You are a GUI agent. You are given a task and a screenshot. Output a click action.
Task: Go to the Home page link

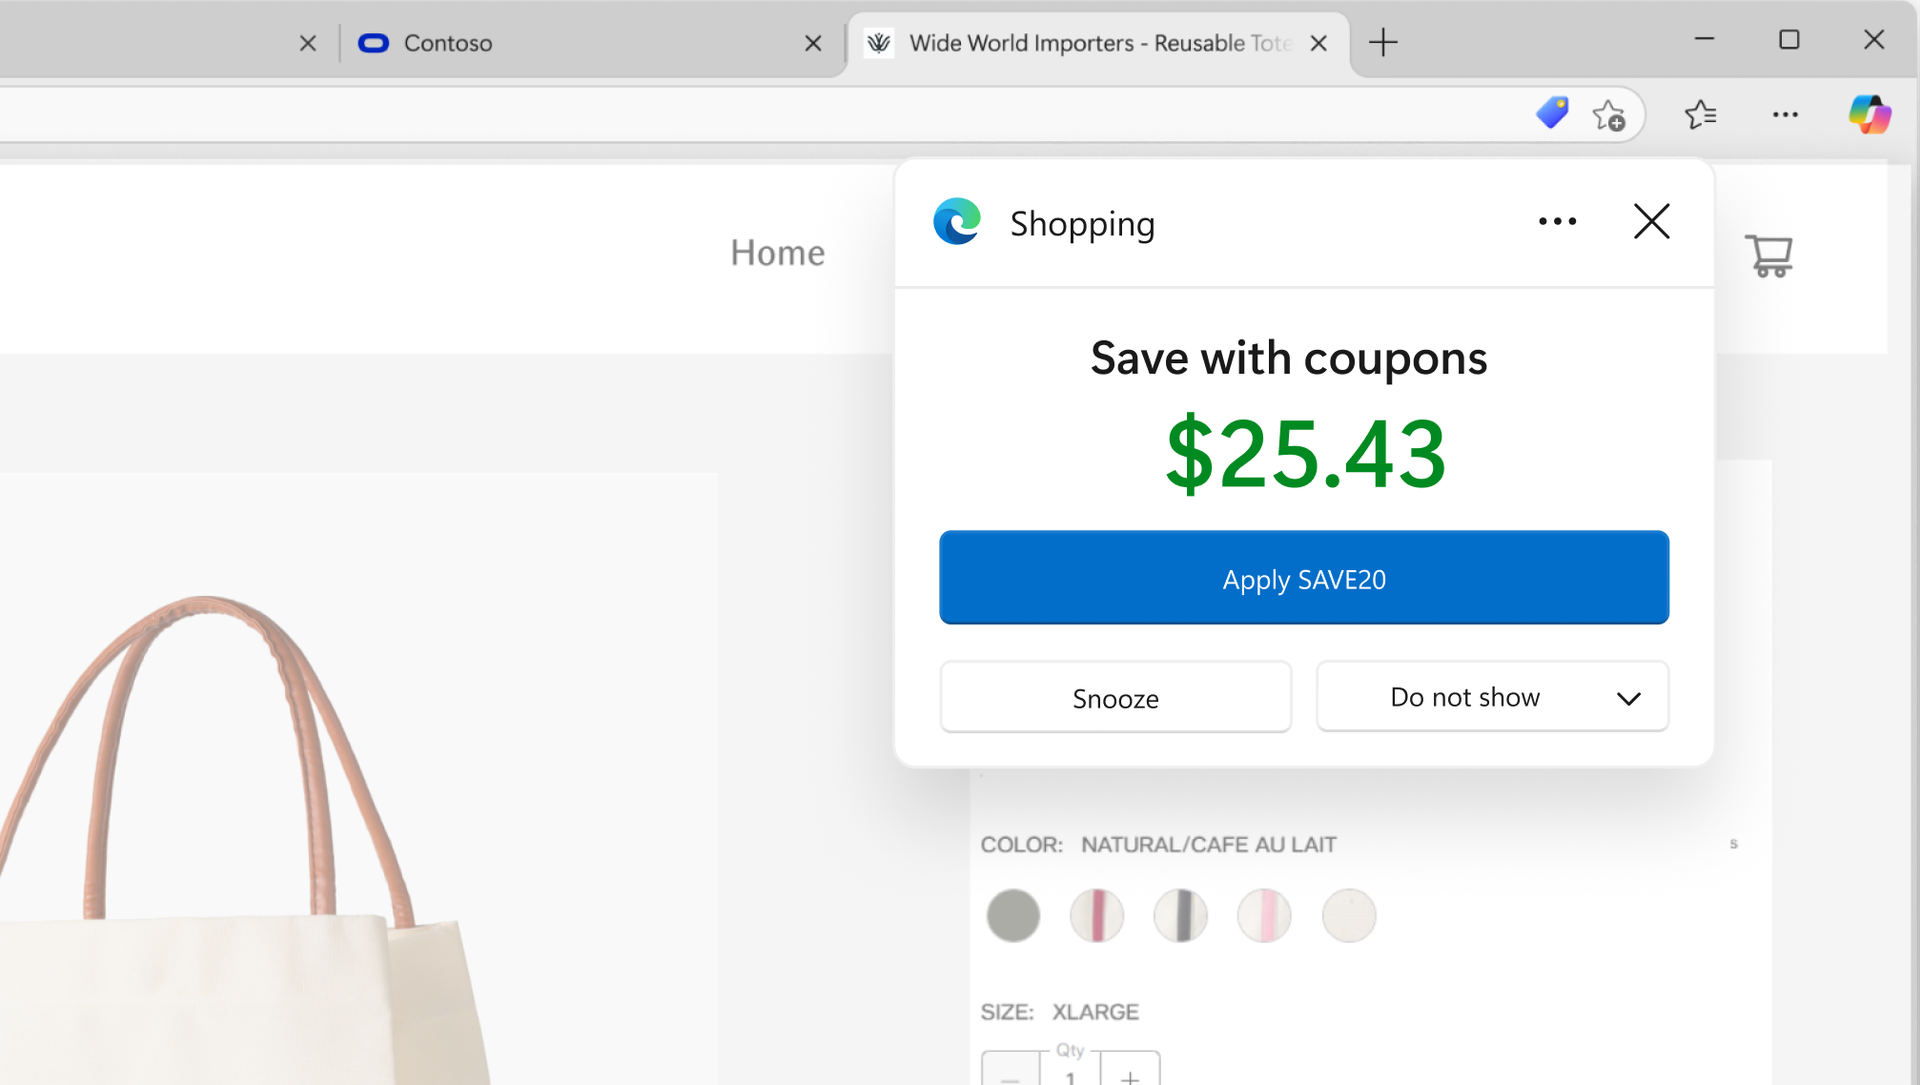(777, 253)
